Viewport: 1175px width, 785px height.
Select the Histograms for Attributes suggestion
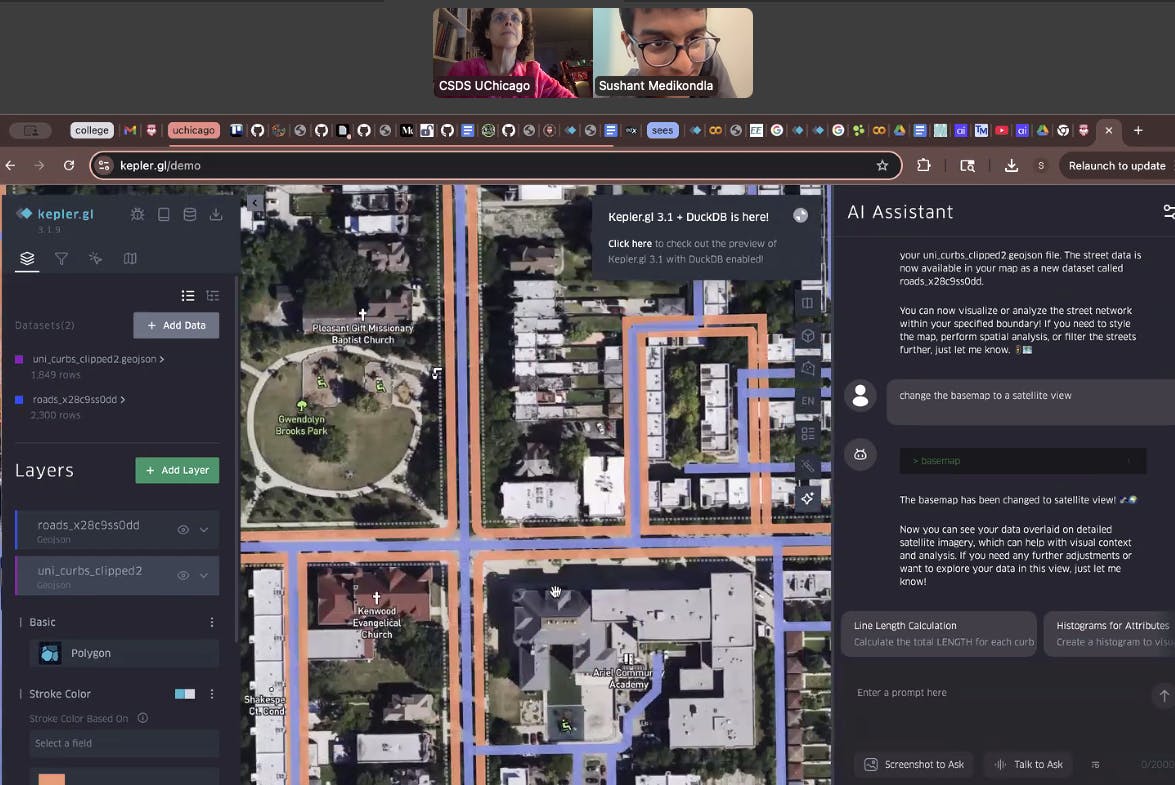pyautogui.click(x=1109, y=634)
